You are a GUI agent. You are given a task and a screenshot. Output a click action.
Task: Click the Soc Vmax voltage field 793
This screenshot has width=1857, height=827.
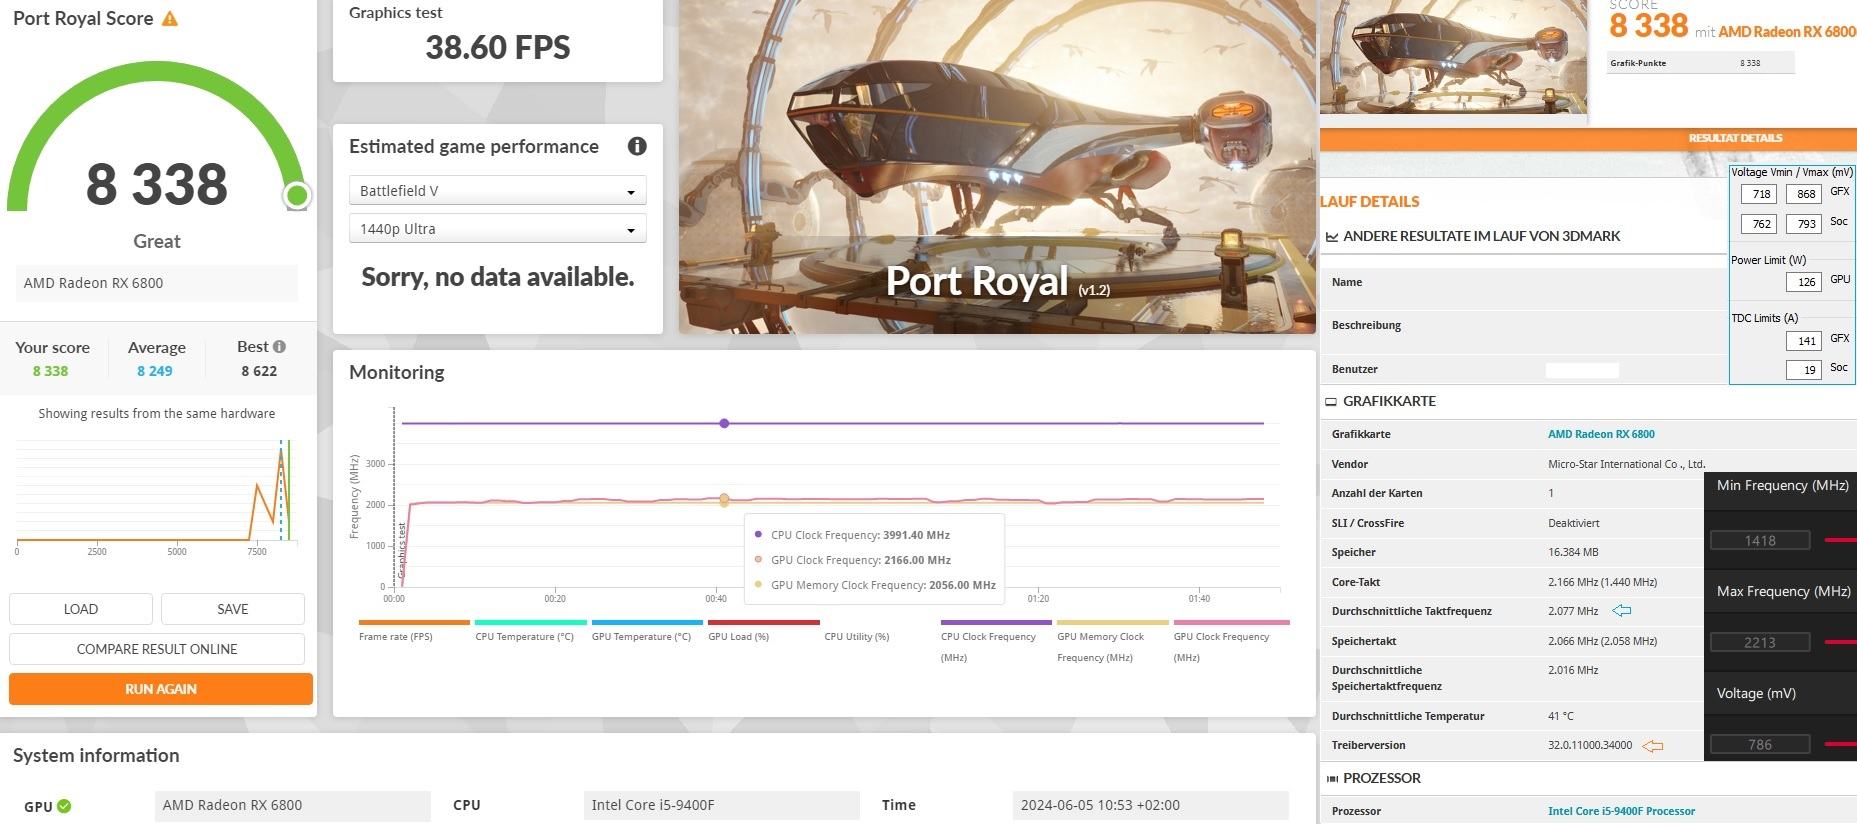click(x=1805, y=224)
